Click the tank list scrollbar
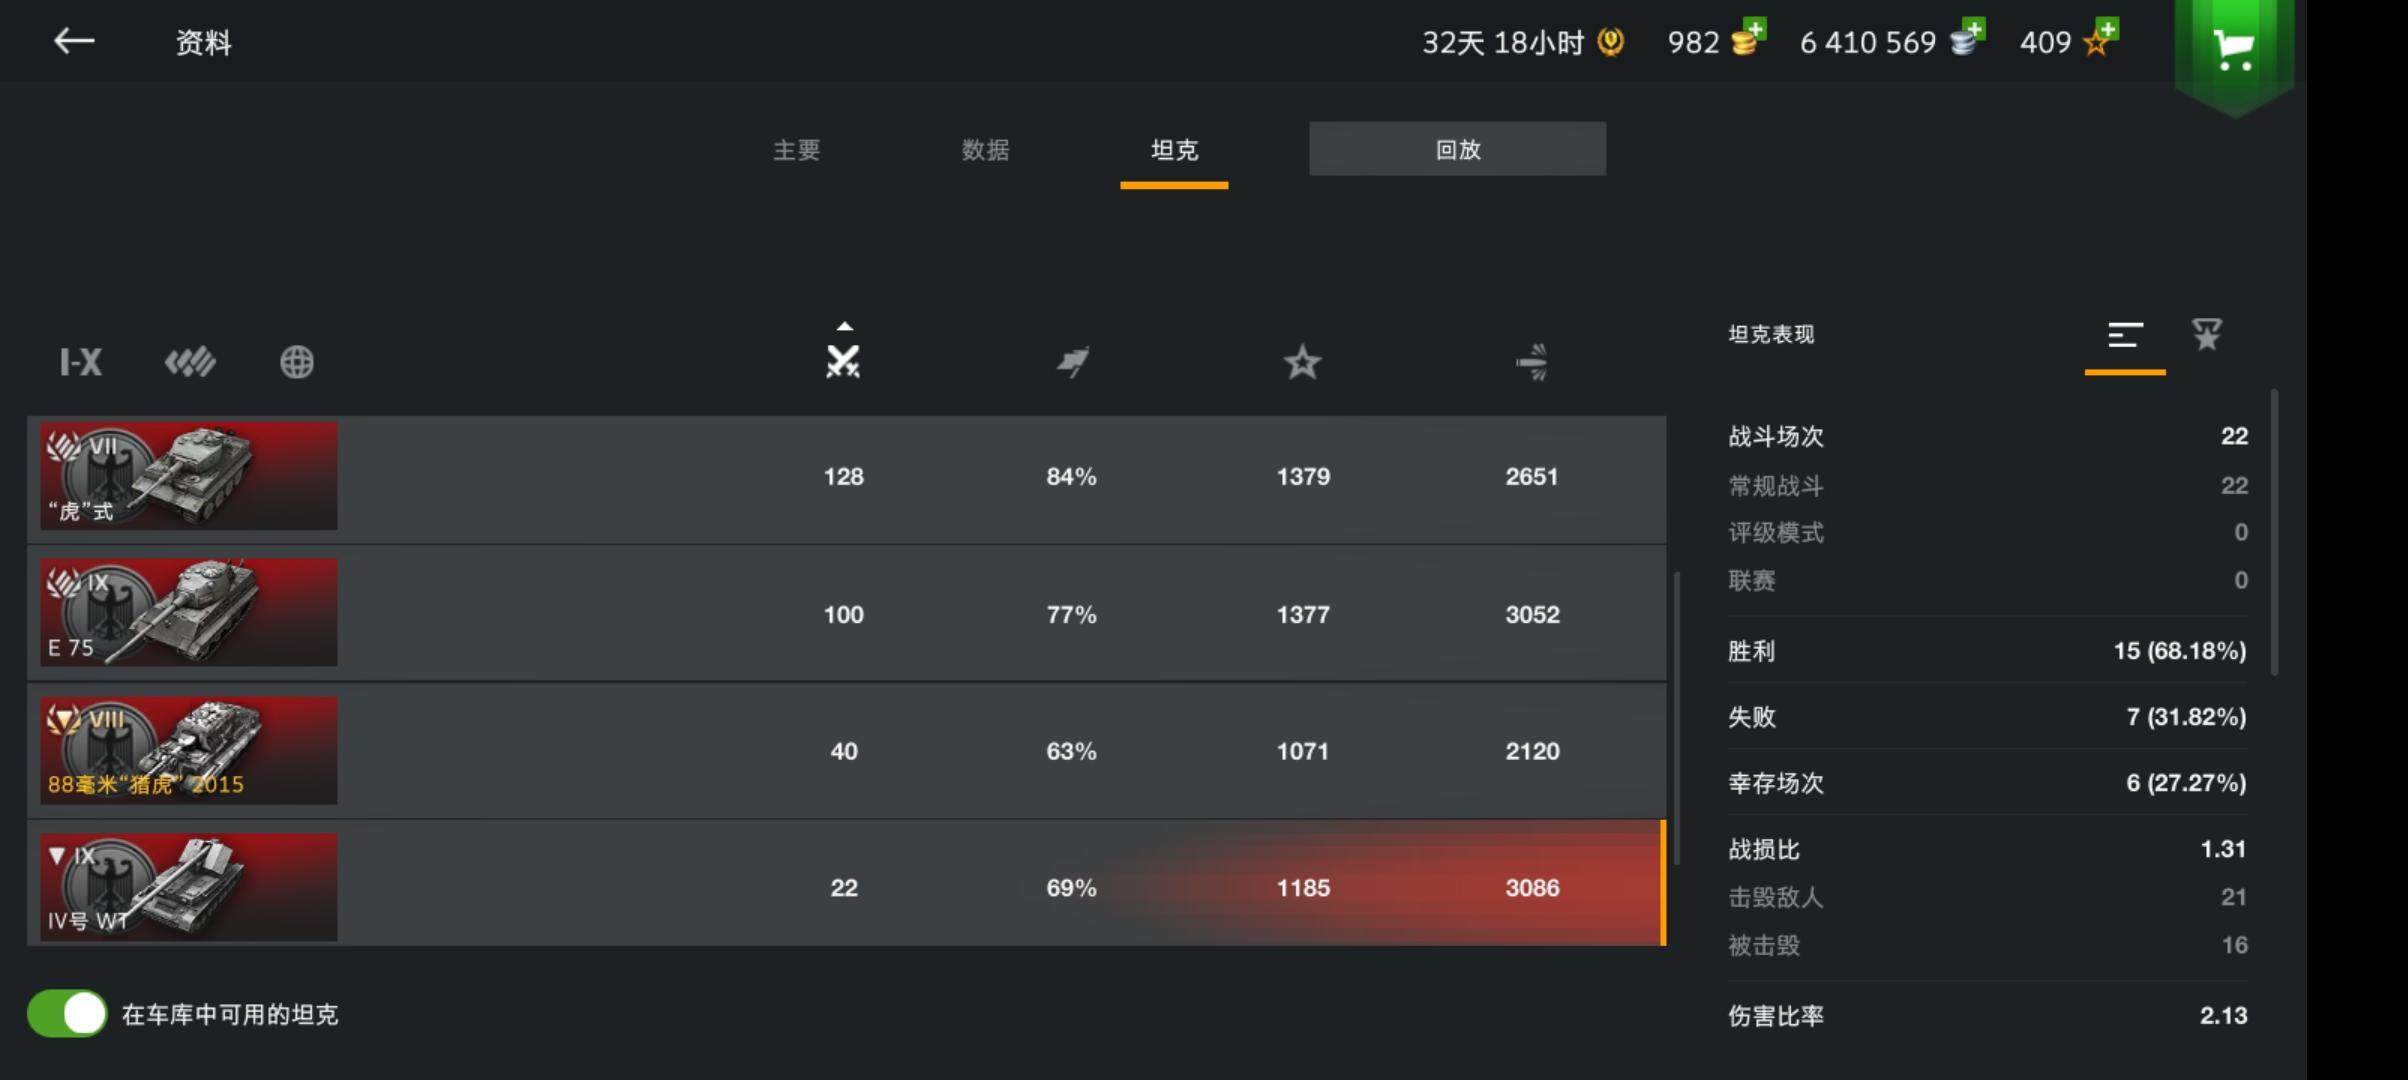Image resolution: width=2408 pixels, height=1080 pixels. (x=1676, y=718)
